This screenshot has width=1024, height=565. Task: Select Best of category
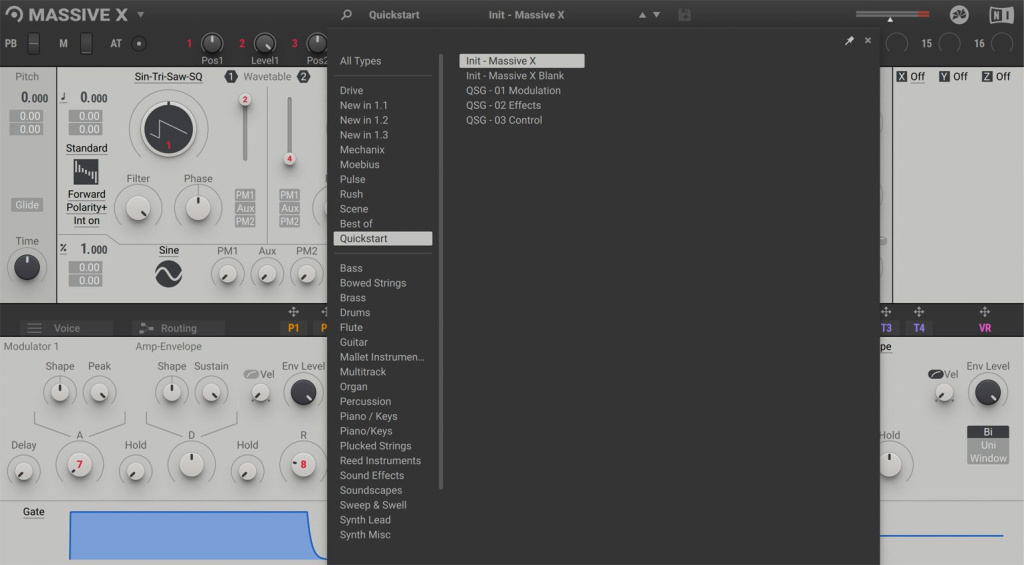(356, 223)
